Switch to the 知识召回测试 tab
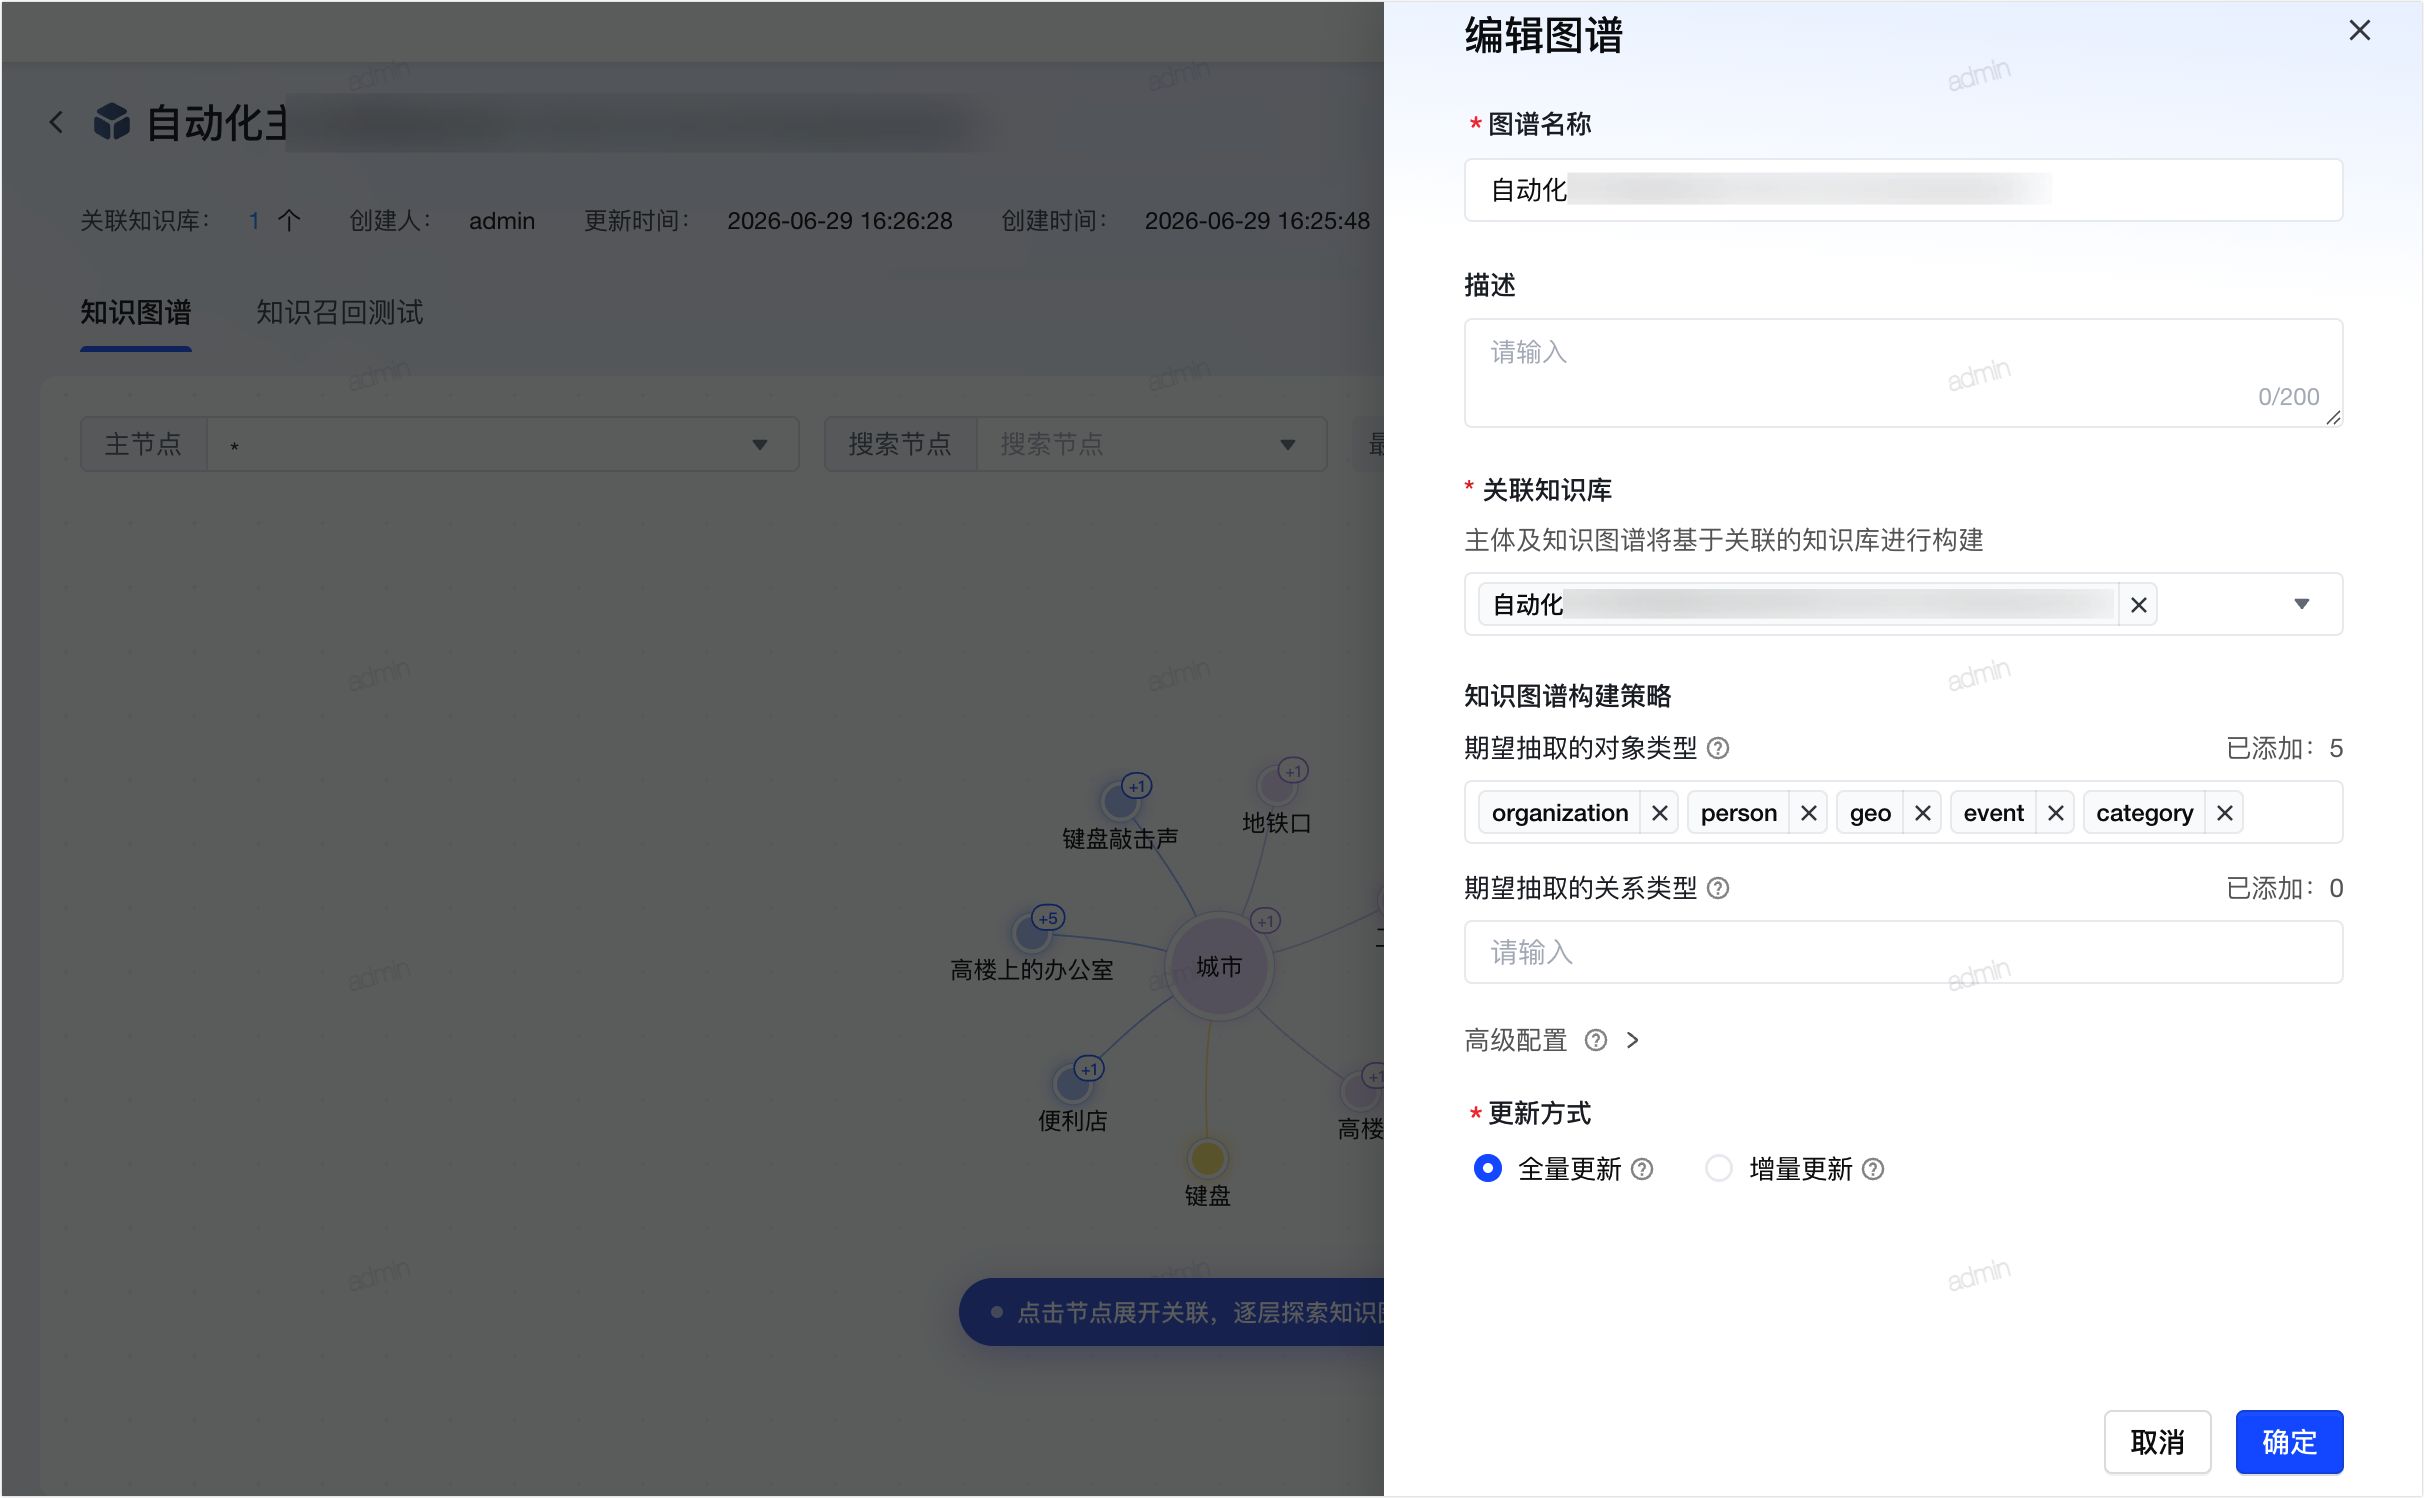The image size is (2424, 1498). (340, 312)
